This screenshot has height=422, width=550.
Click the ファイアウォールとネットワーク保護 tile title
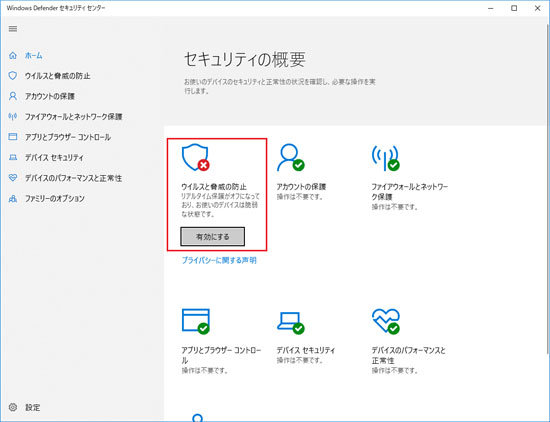410,192
